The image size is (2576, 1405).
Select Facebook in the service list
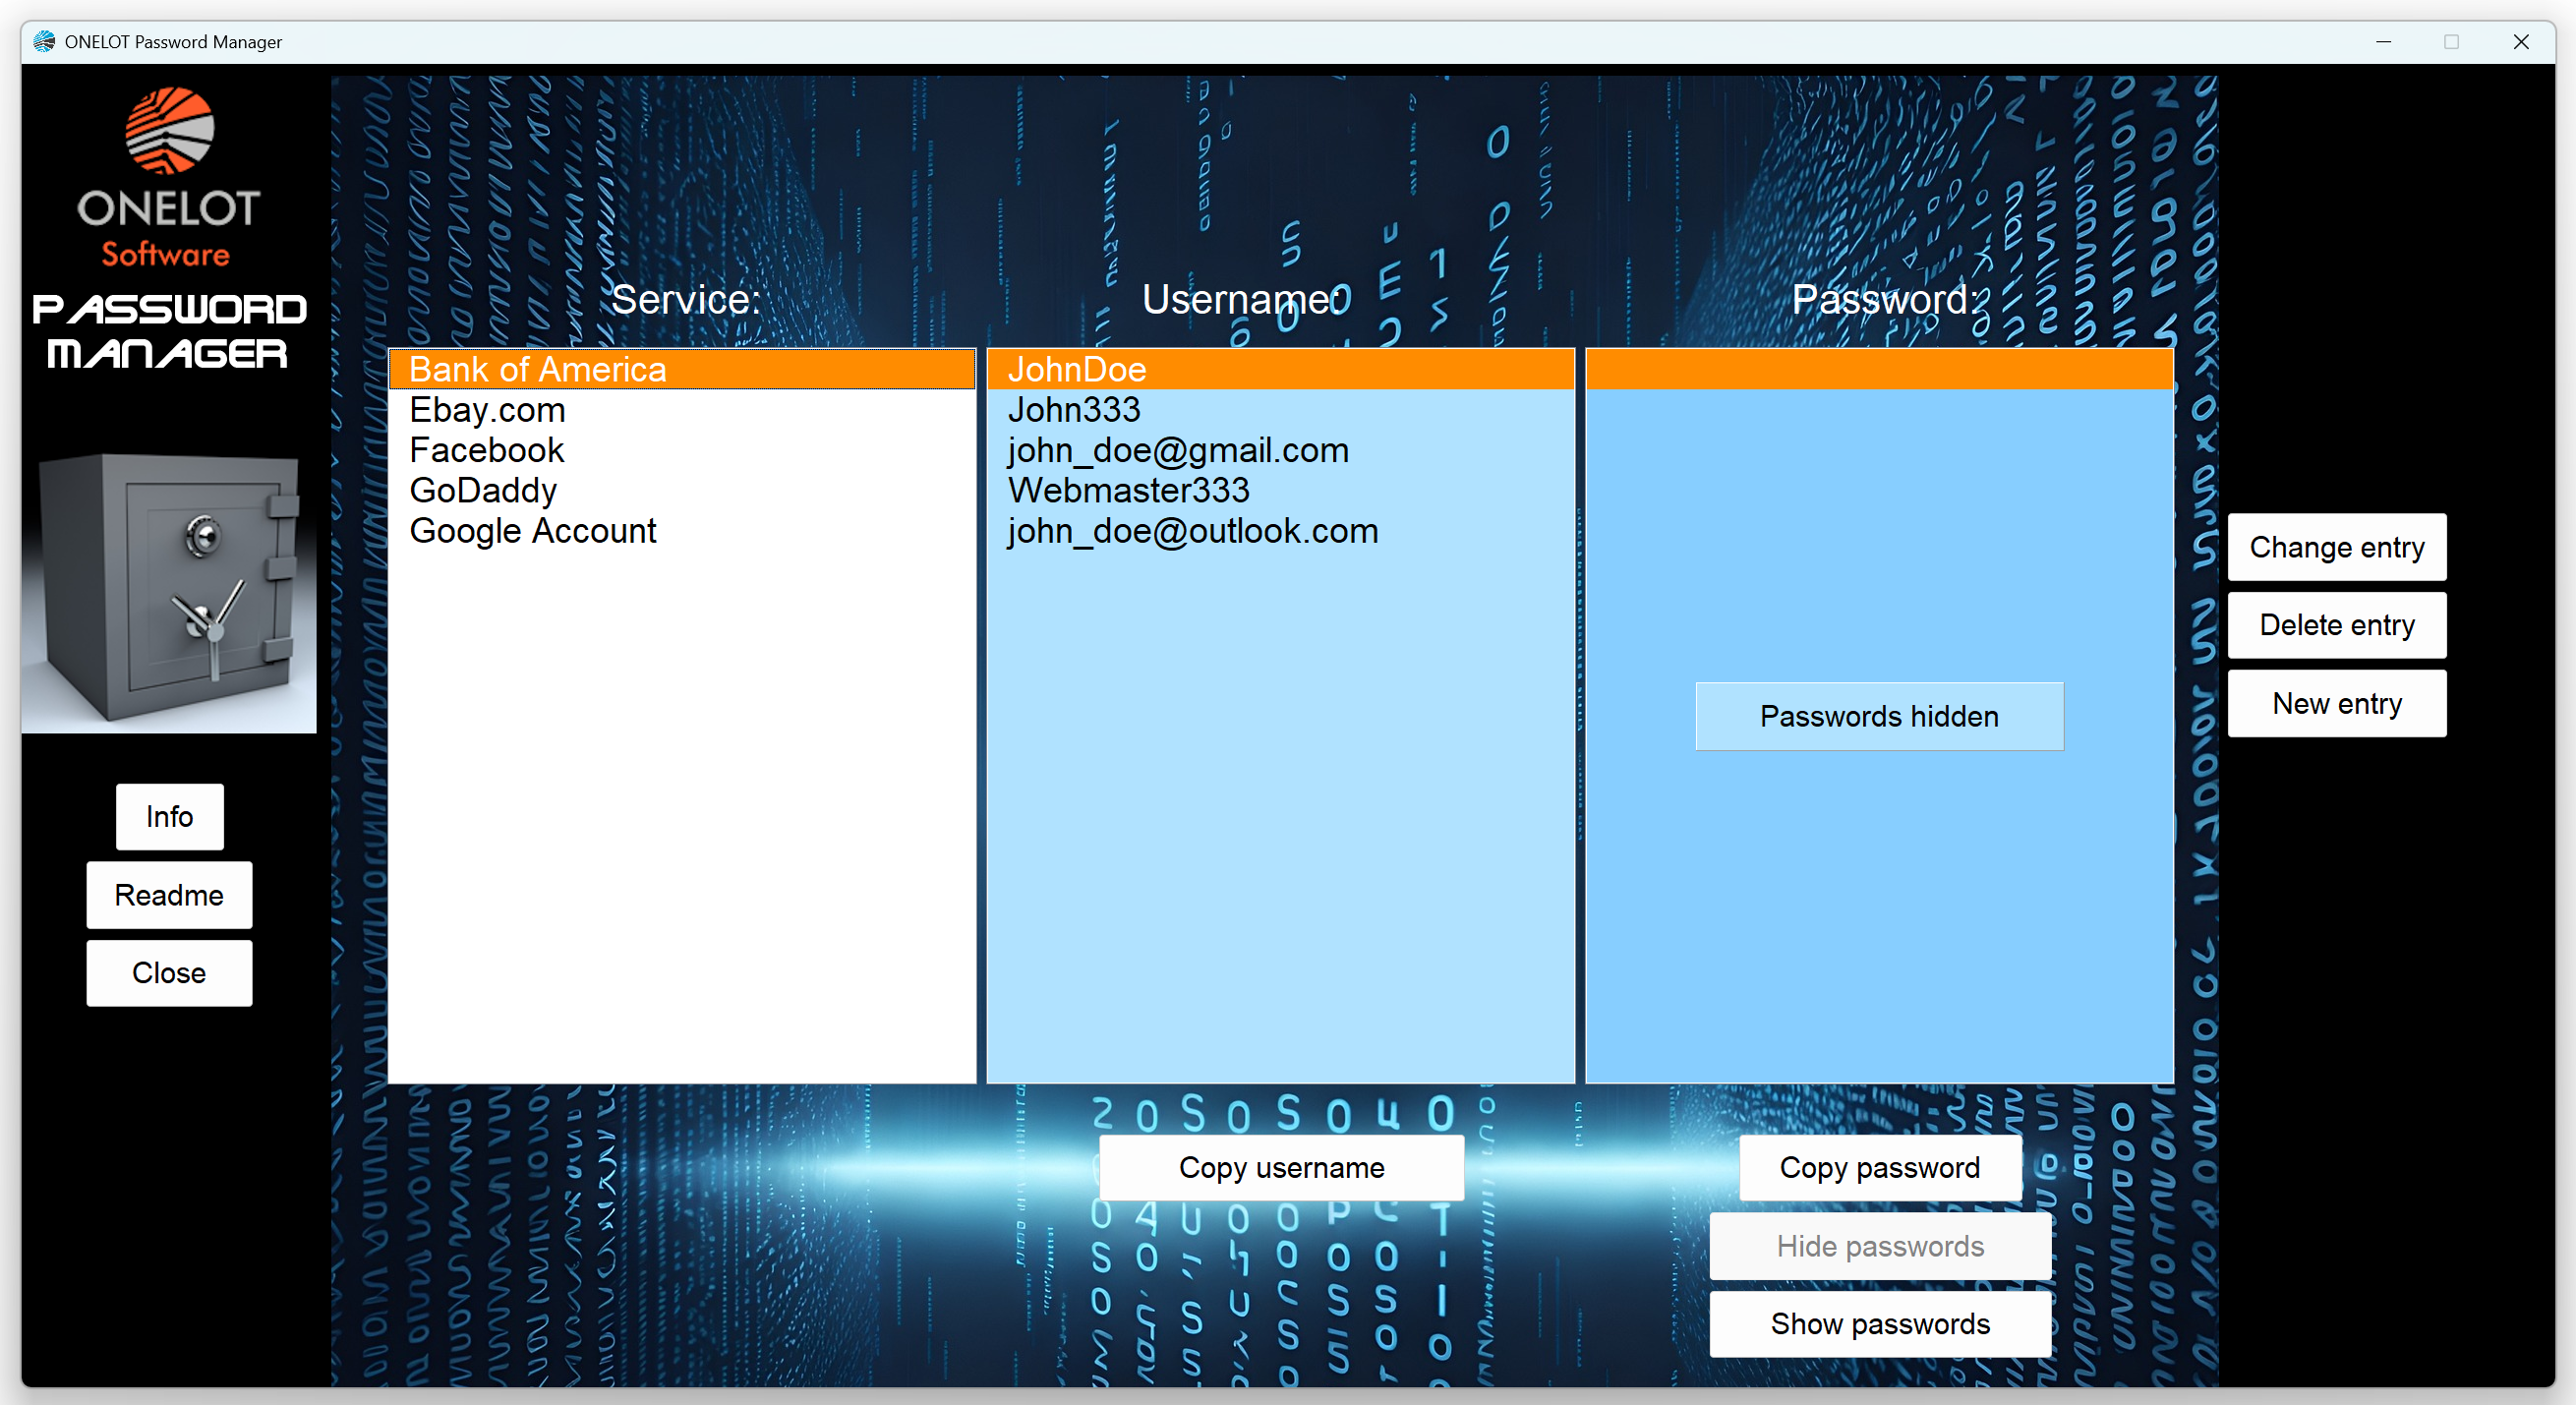(x=486, y=450)
